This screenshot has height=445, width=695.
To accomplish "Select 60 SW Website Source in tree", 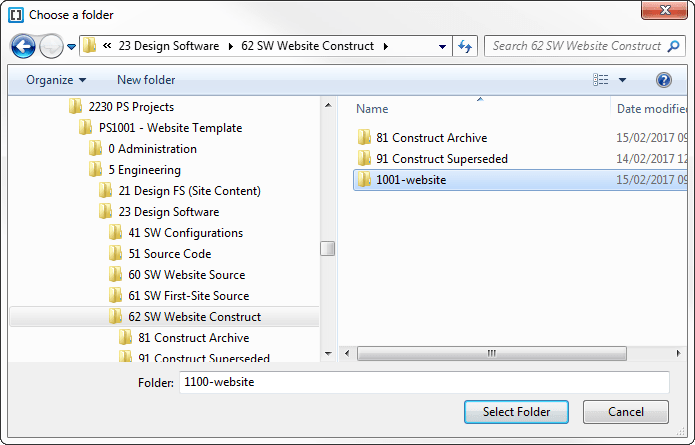I will point(187,275).
